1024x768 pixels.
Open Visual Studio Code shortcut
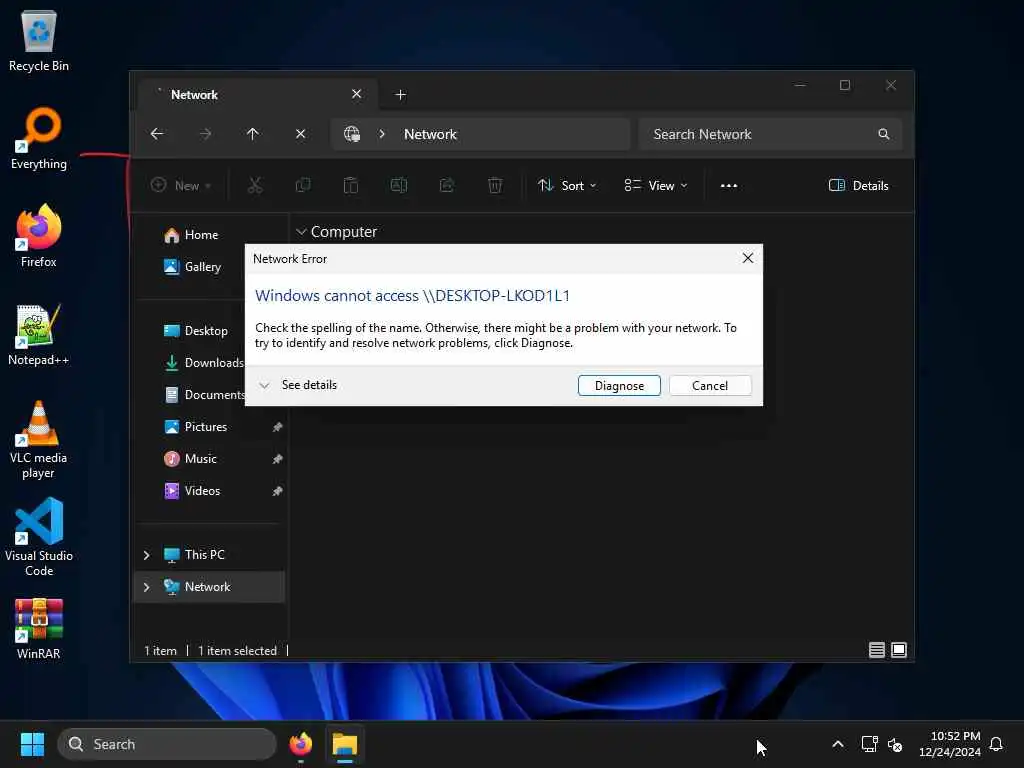click(39, 537)
